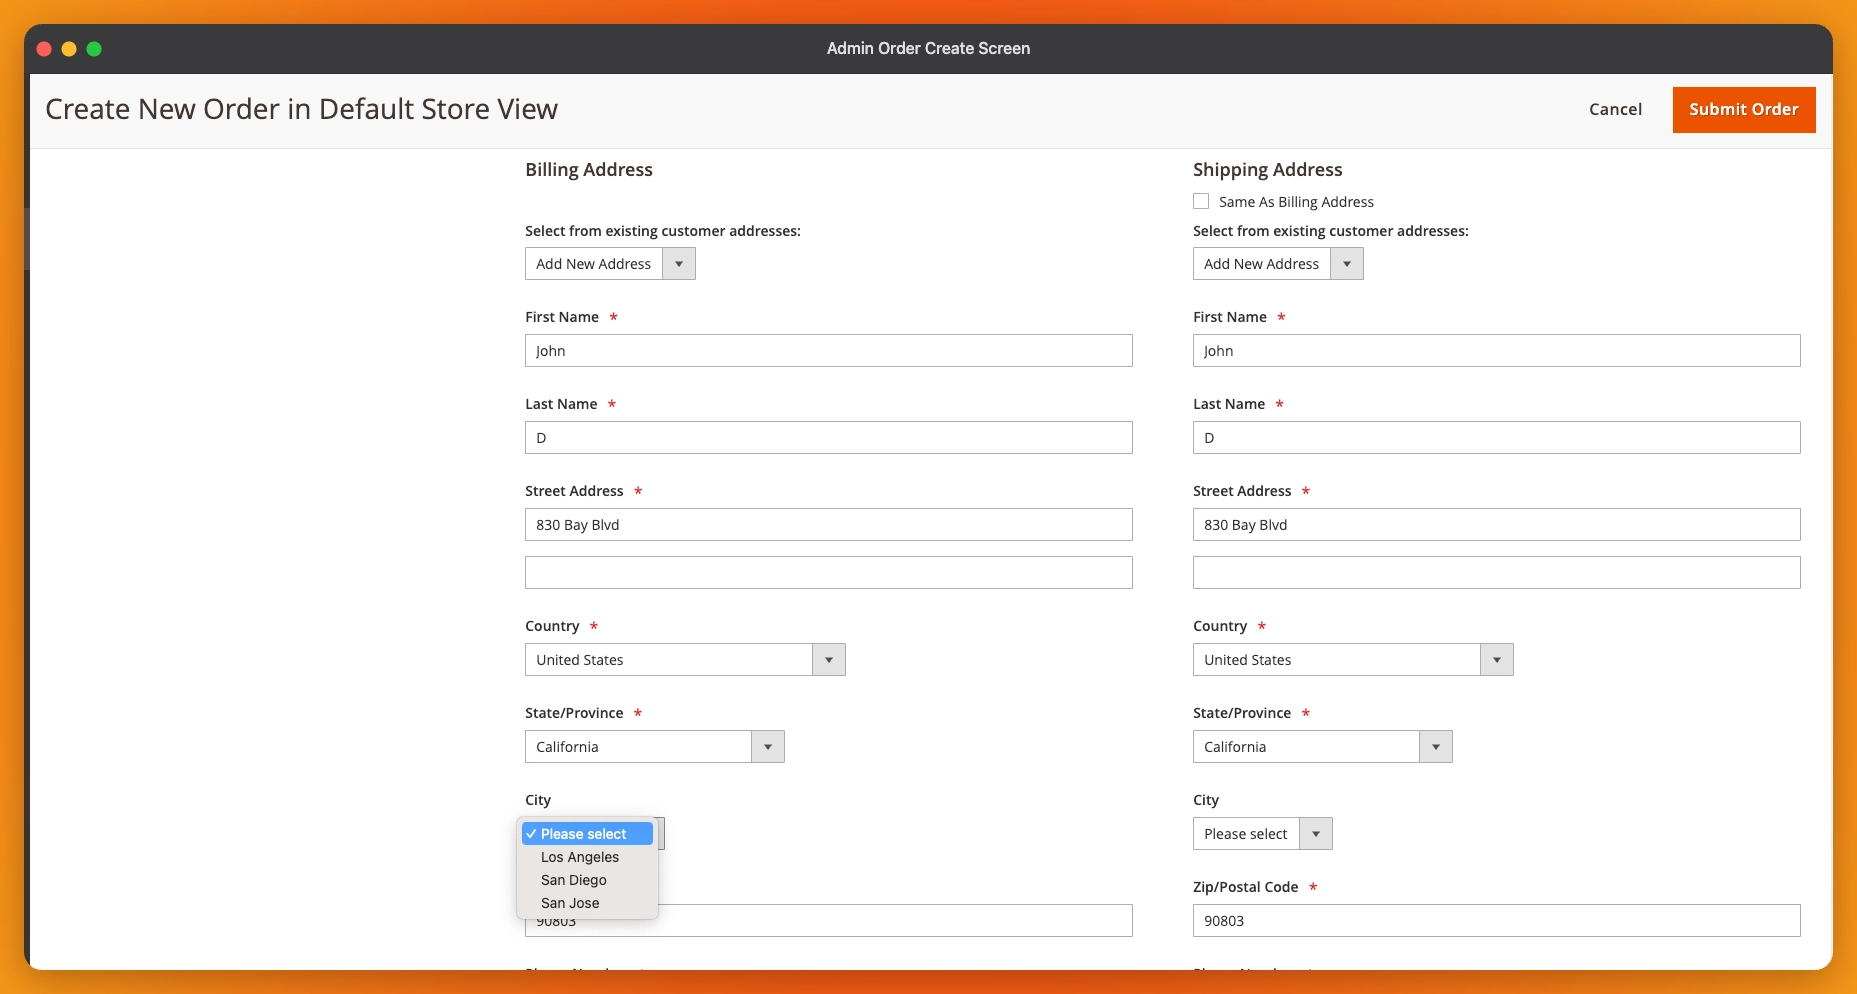Click the Submit Order button
The width and height of the screenshot is (1857, 994).
[x=1744, y=110]
